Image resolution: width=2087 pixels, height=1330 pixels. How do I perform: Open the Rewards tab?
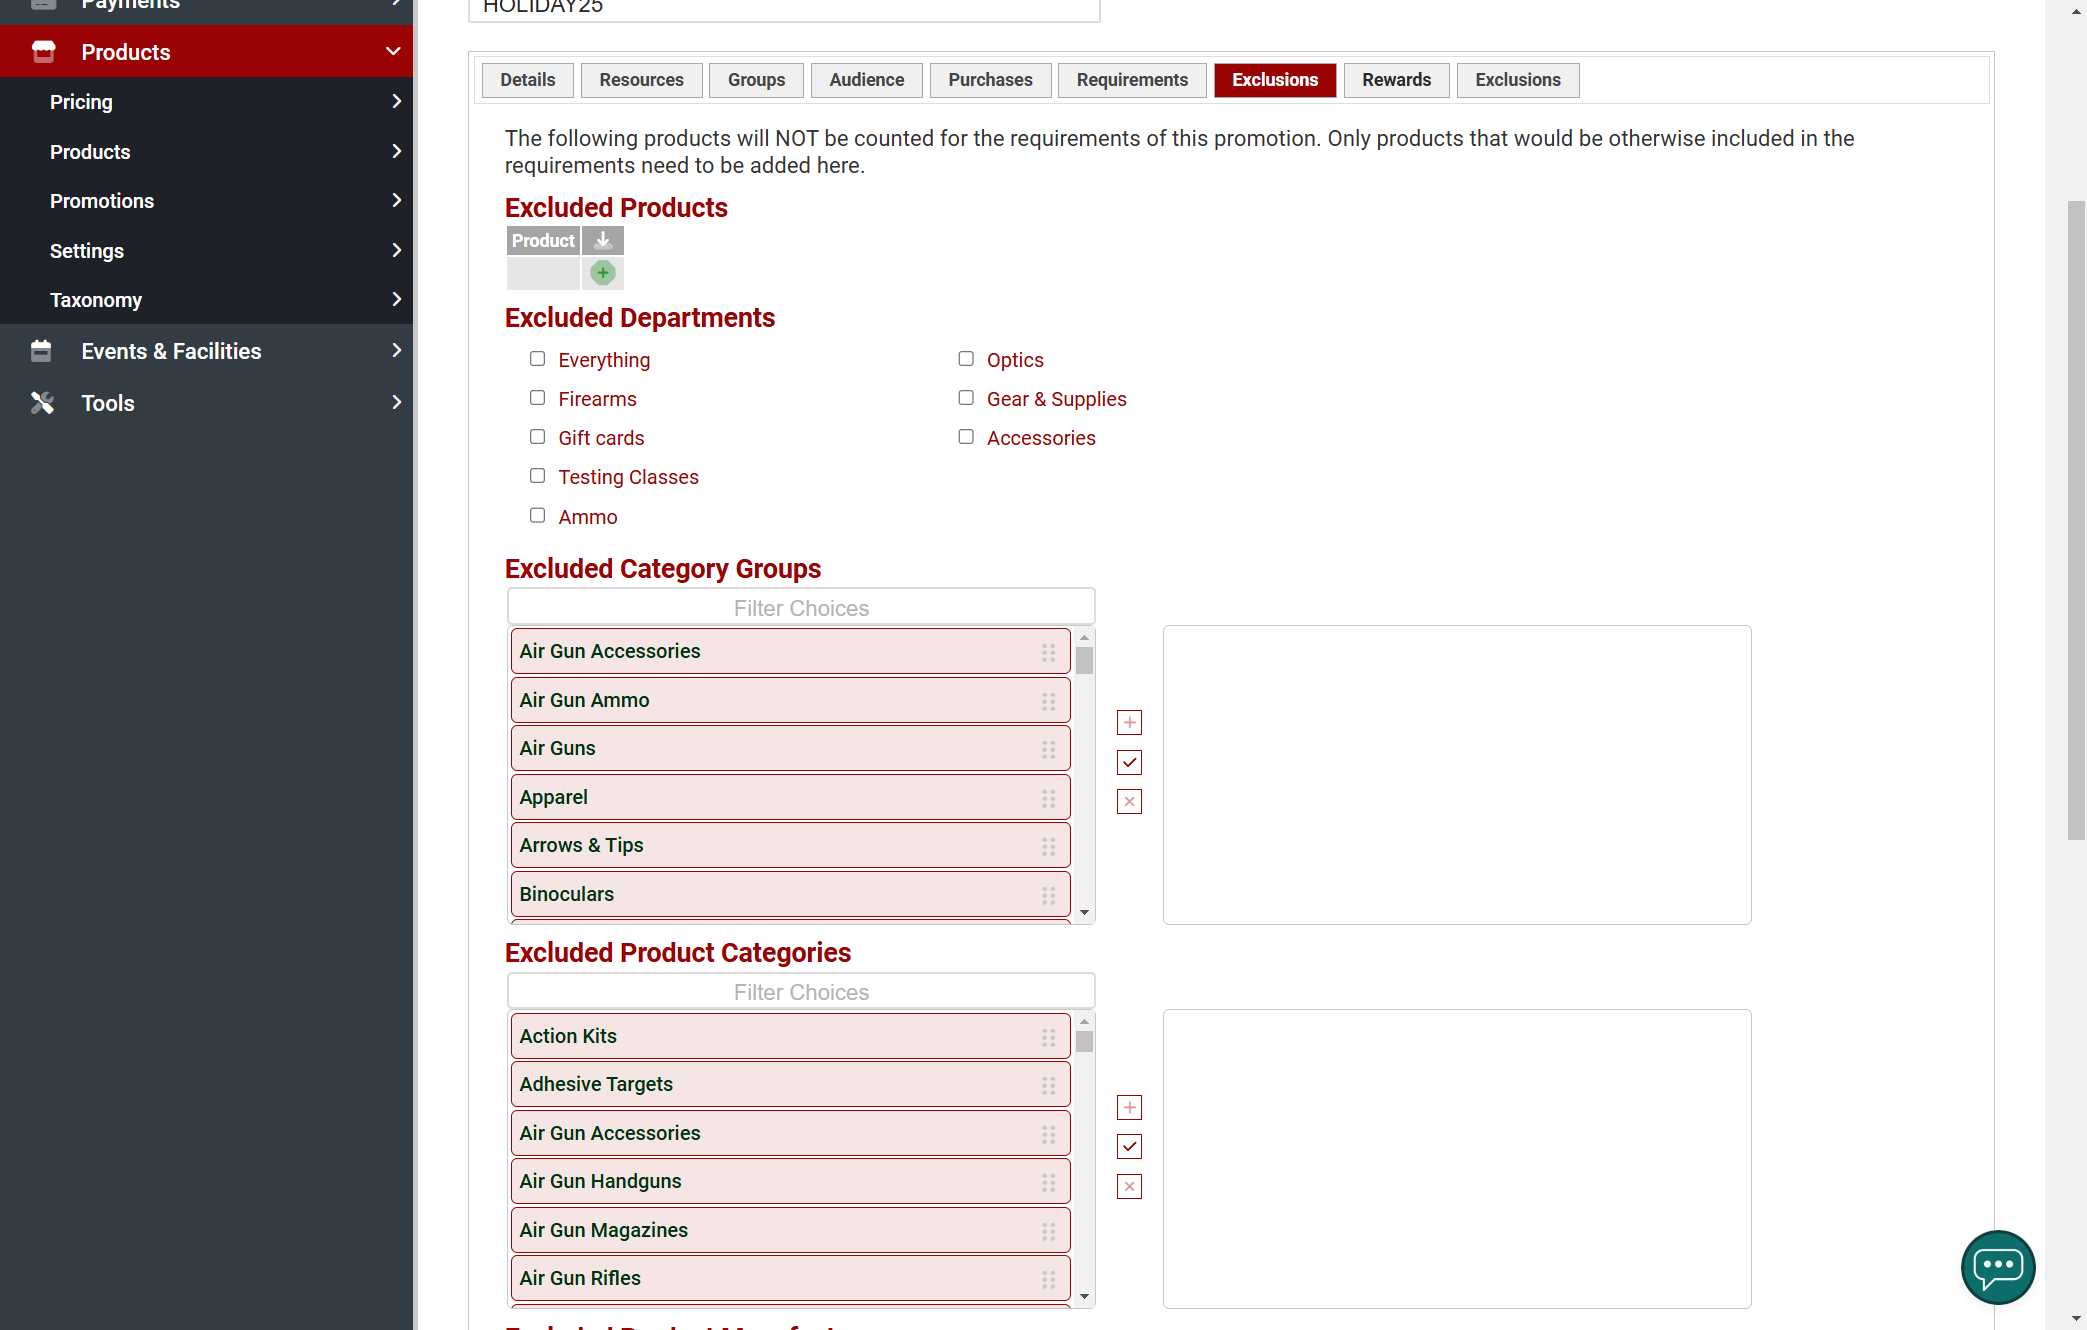pos(1396,80)
